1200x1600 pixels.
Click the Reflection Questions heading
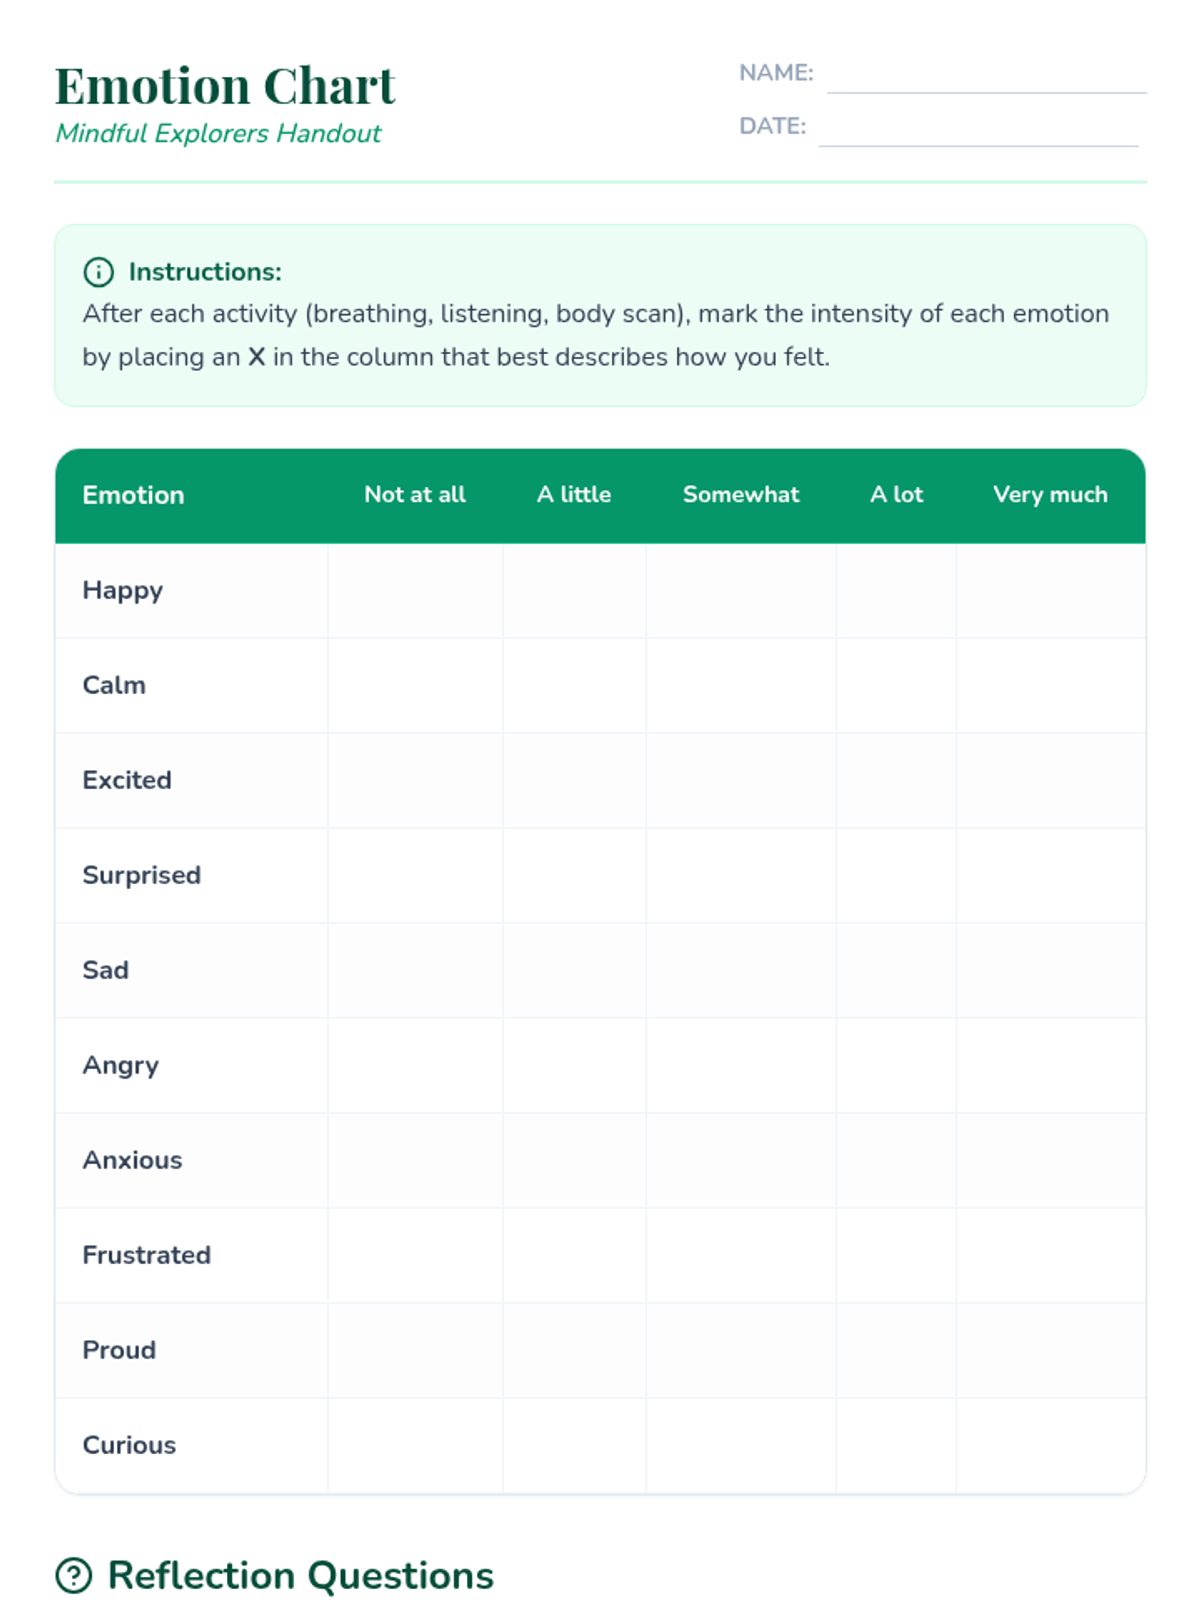click(x=300, y=1575)
